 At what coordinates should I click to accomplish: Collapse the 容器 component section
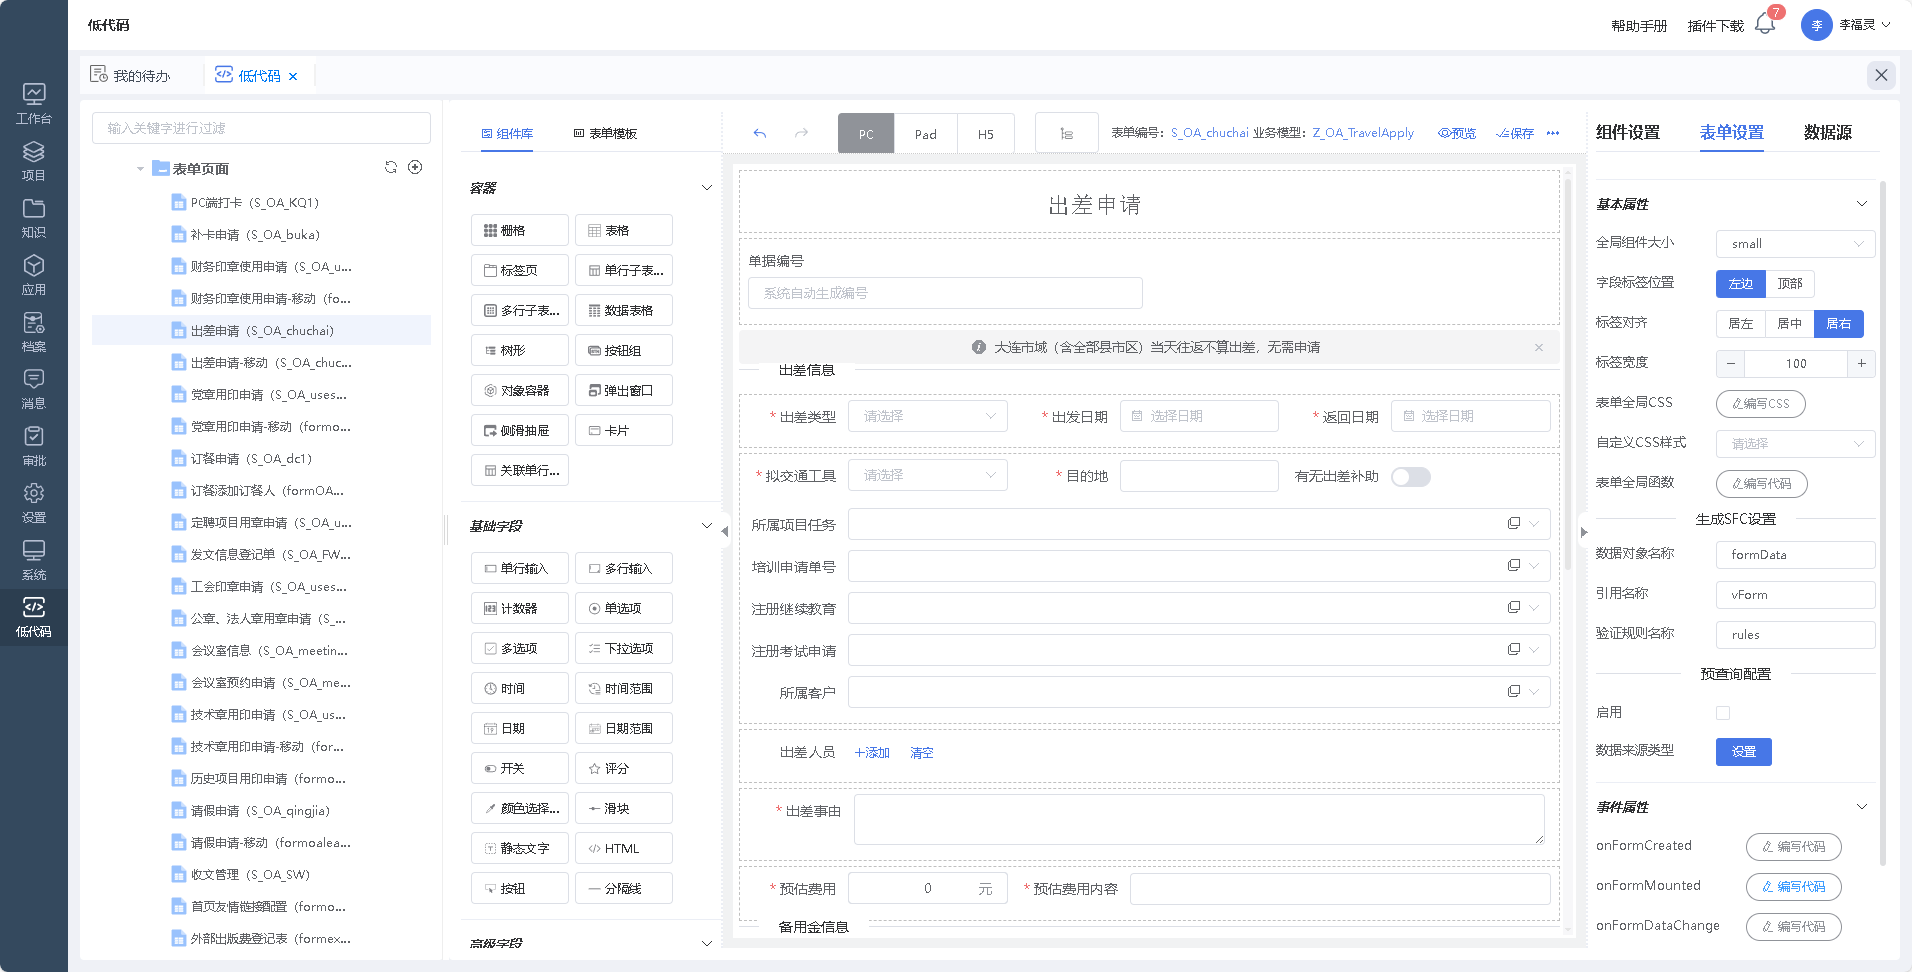[706, 188]
